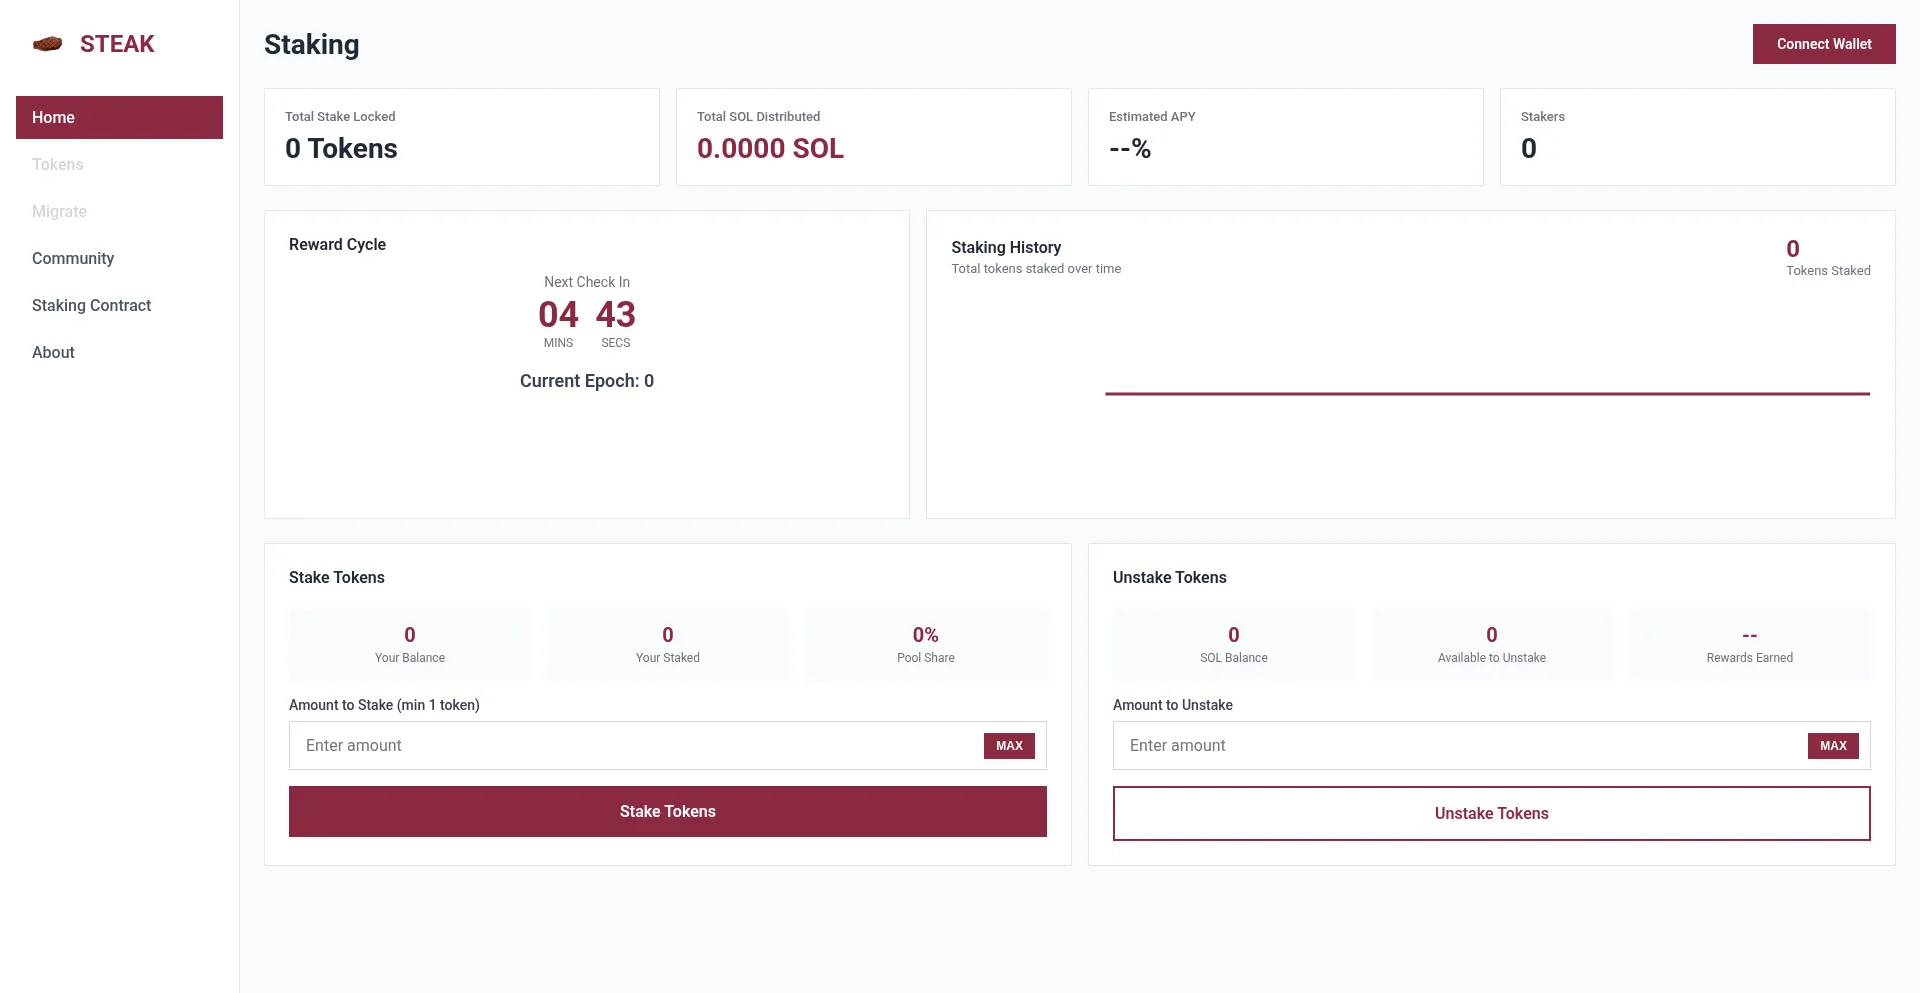Open the Staking Contract page
This screenshot has width=1920, height=993.
tap(91, 305)
